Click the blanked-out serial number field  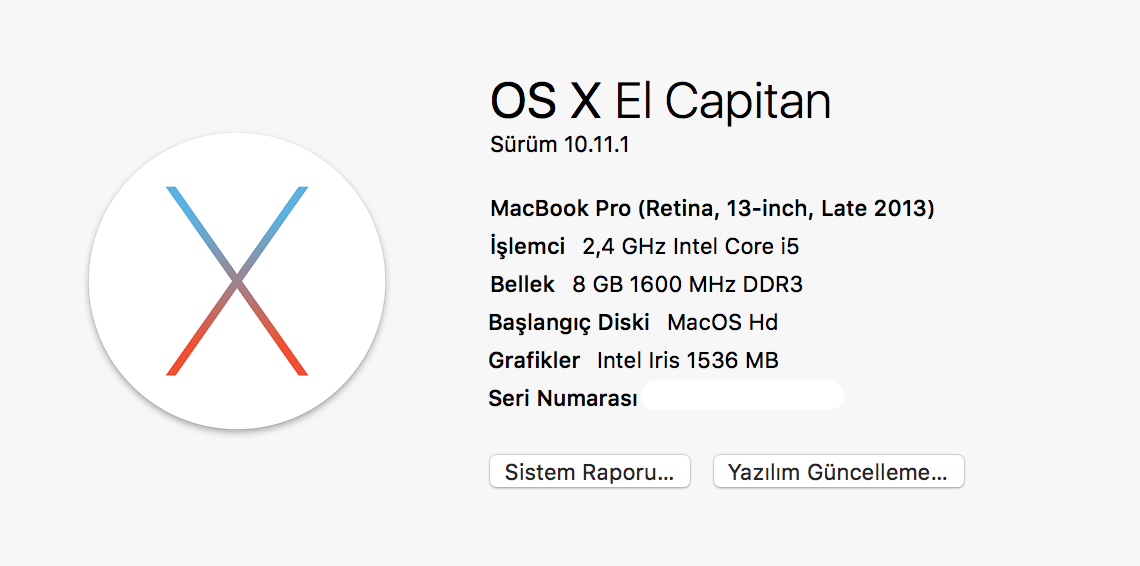pos(743,395)
